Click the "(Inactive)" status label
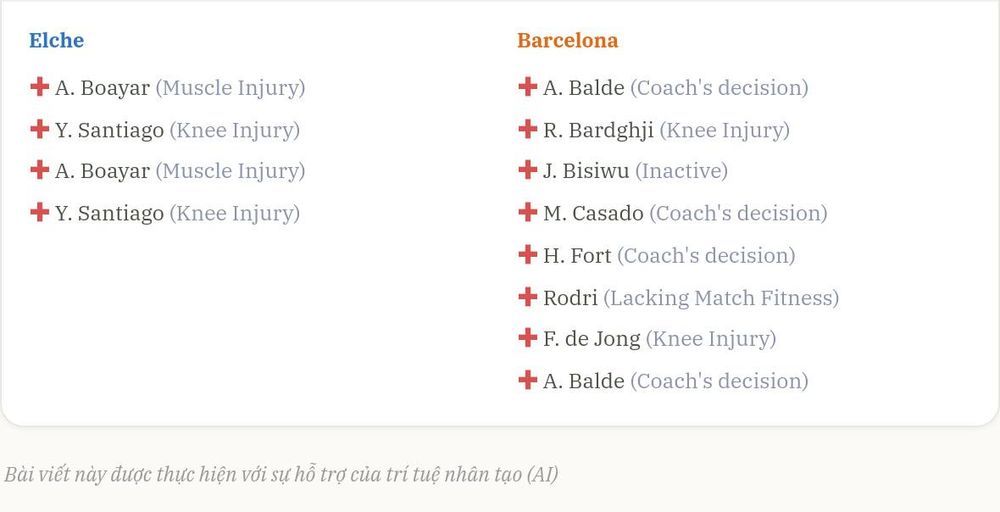 pos(681,171)
